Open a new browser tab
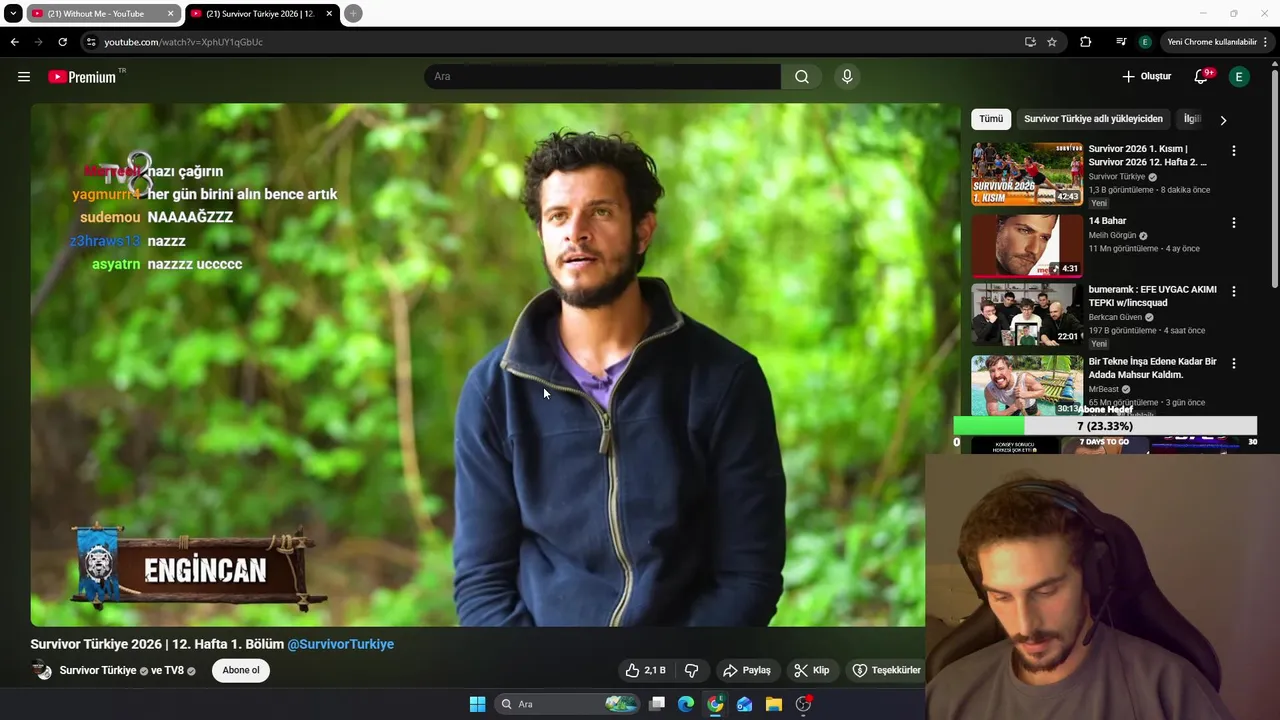Screen dimensions: 1280x720 (353, 14)
